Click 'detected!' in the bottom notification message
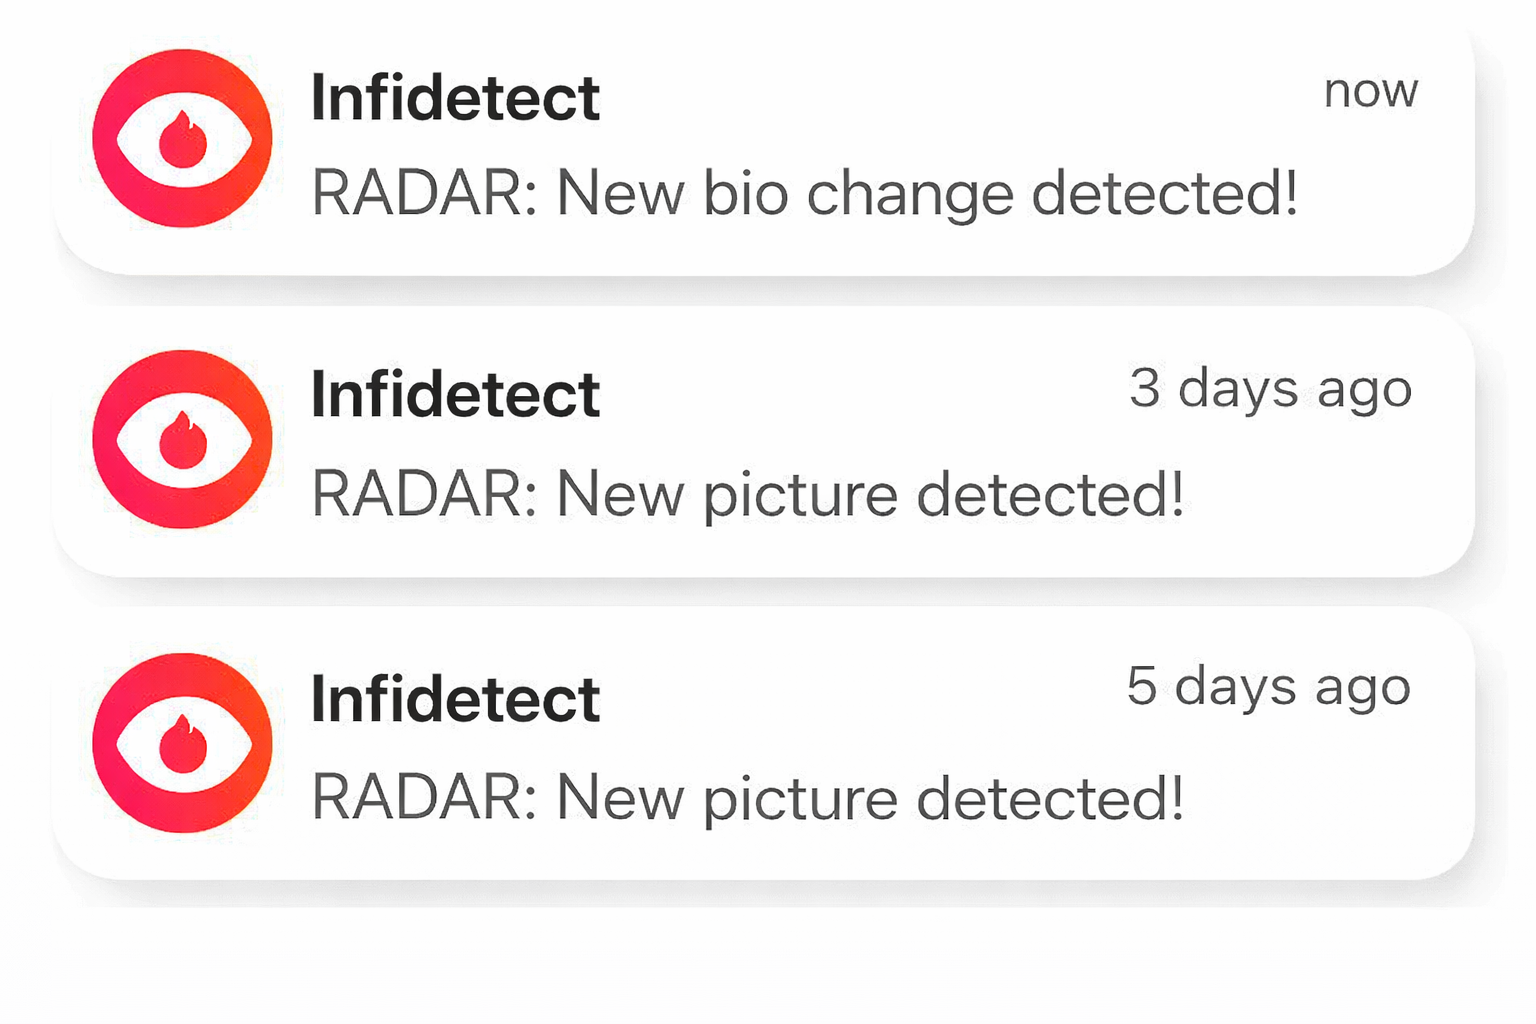Viewport: 1536px width, 1024px height. (1050, 798)
